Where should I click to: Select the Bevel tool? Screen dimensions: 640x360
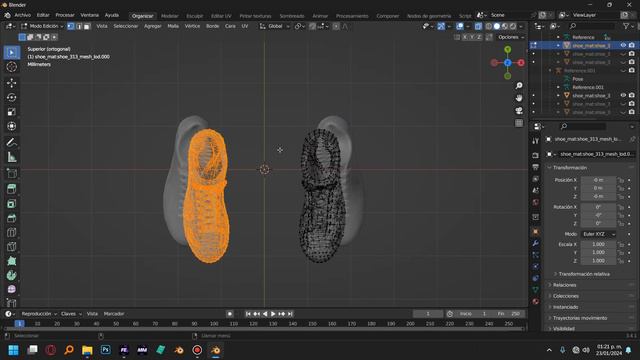pyautogui.click(x=11, y=218)
